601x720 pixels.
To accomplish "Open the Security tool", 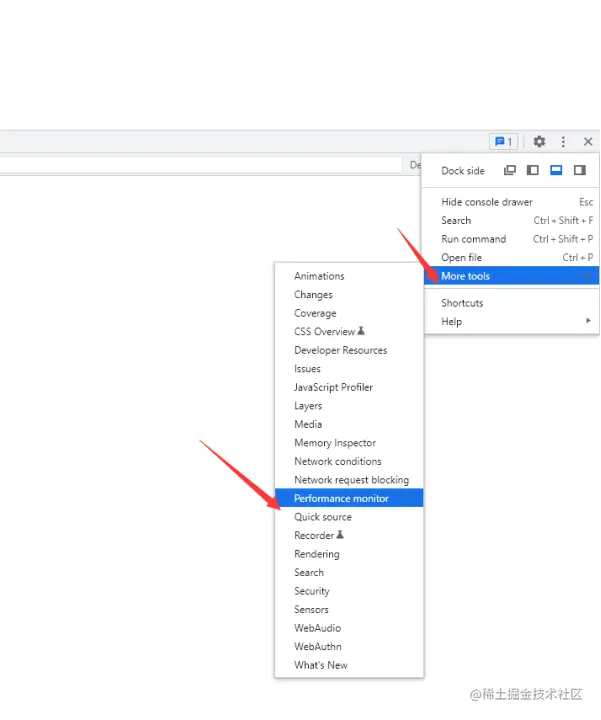I will coord(349,591).
